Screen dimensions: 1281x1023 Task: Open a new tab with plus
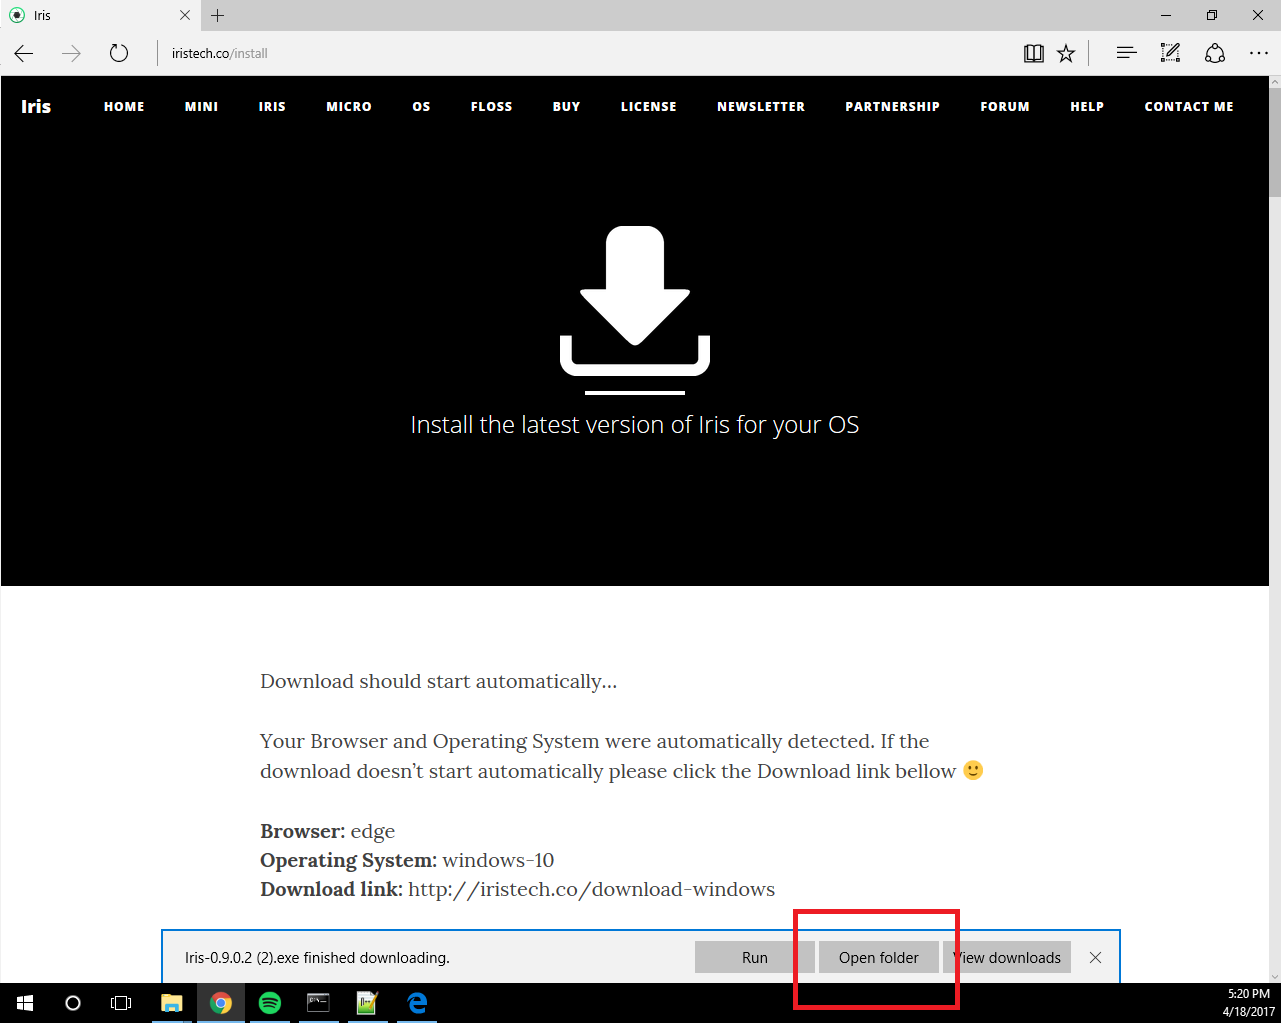pyautogui.click(x=218, y=15)
